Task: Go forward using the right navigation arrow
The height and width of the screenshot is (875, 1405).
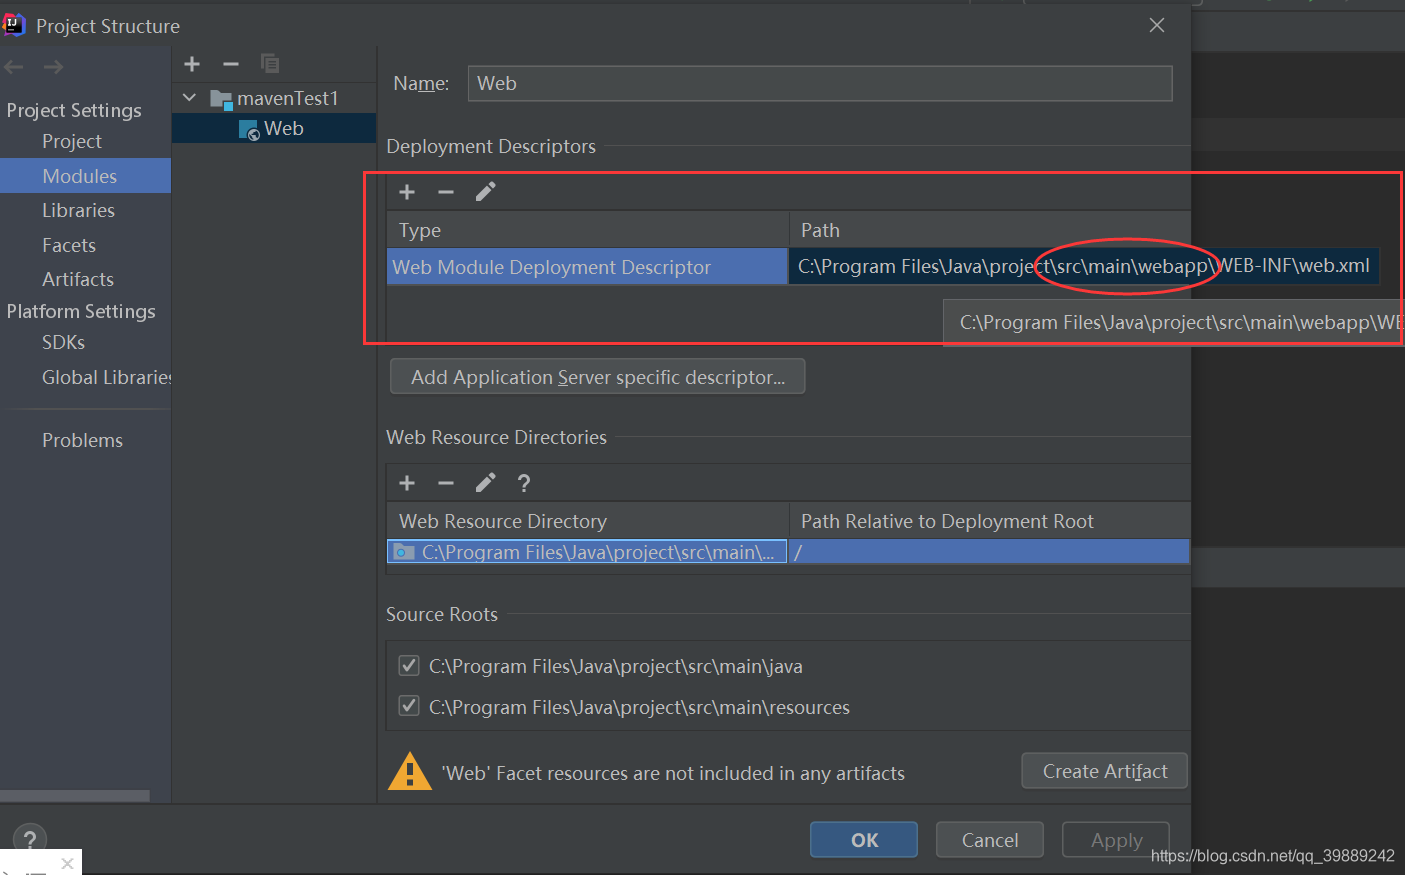Action: click(54, 67)
